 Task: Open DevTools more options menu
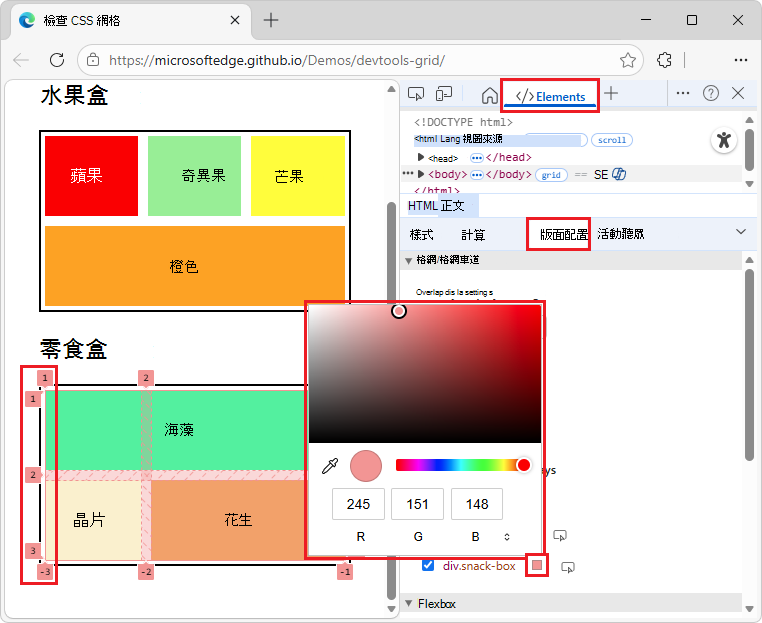click(x=682, y=93)
